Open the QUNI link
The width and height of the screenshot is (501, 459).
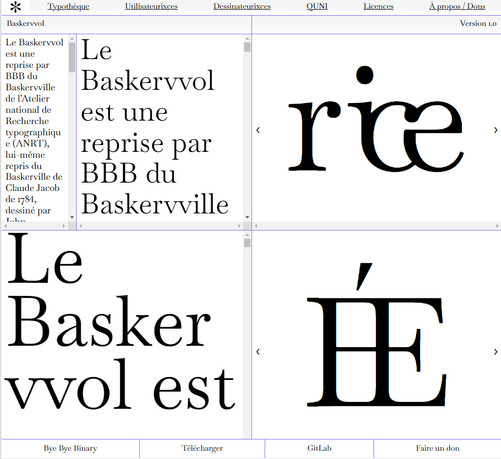(x=317, y=6)
